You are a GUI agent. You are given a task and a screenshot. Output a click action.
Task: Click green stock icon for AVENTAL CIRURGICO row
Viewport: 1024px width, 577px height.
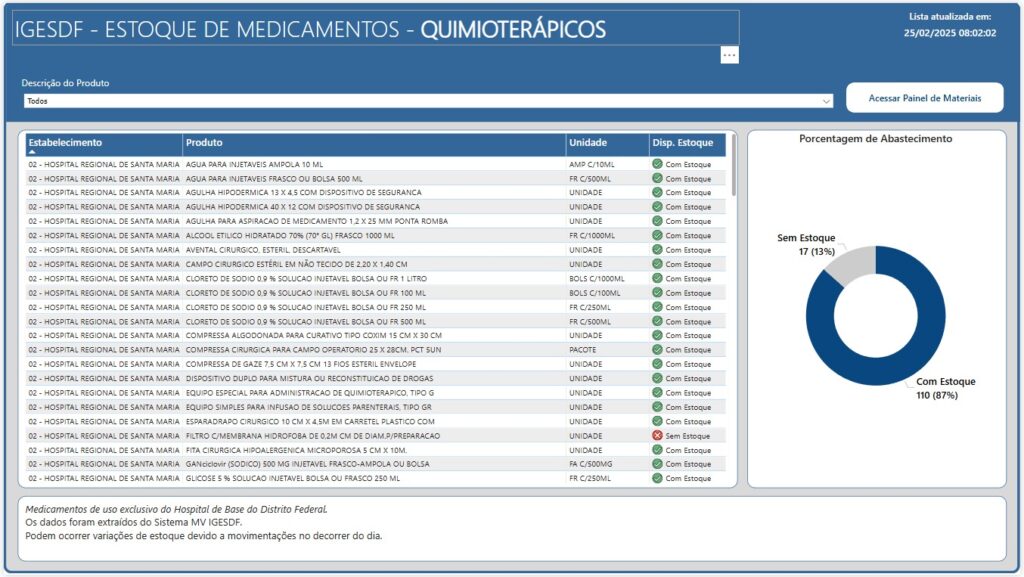(657, 250)
